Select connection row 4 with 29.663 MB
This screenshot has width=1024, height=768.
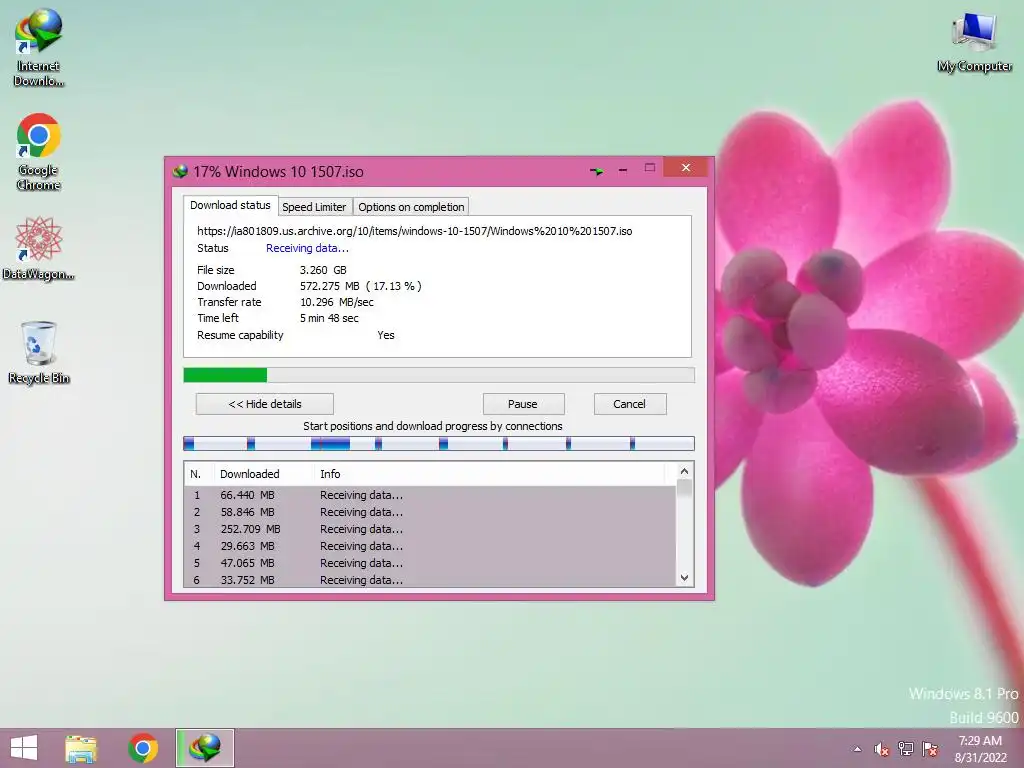431,546
